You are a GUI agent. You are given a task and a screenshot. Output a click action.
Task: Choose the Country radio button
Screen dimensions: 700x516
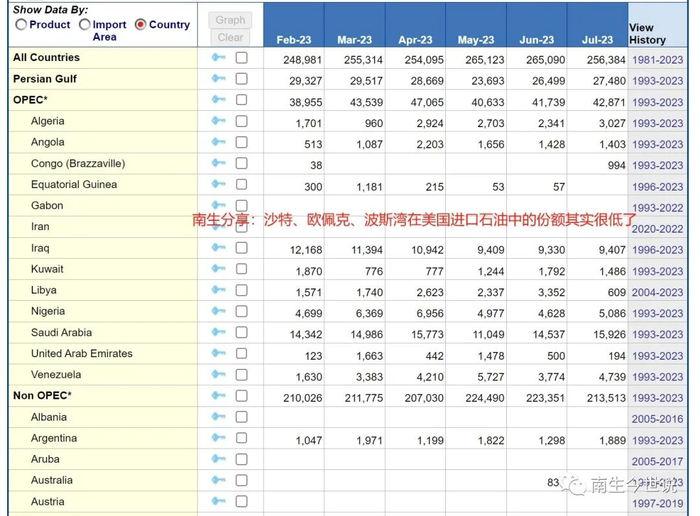(140, 25)
